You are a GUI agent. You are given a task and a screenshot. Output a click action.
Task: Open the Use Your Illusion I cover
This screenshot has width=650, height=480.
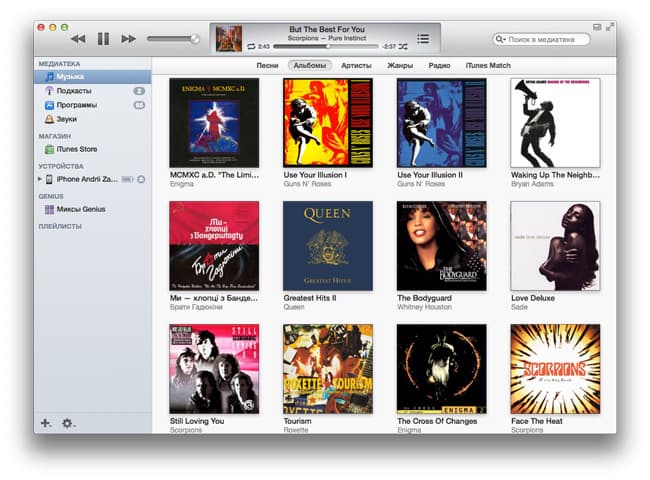[327, 123]
